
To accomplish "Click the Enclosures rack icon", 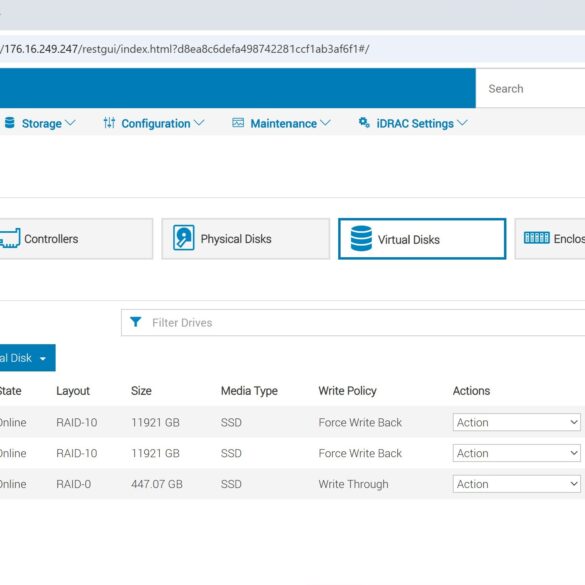I will point(536,238).
